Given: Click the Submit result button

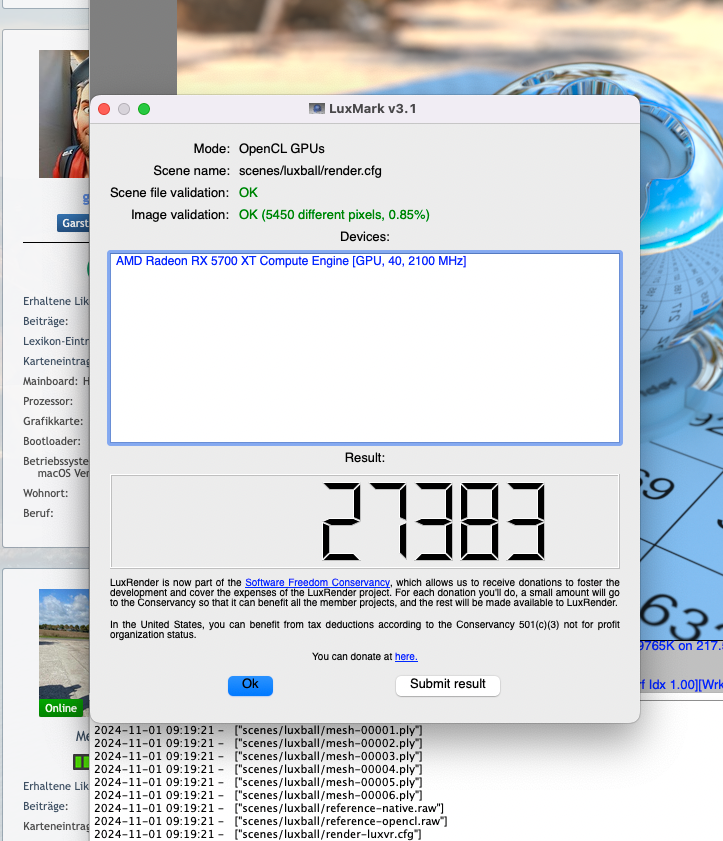Looking at the screenshot, I should [x=447, y=685].
